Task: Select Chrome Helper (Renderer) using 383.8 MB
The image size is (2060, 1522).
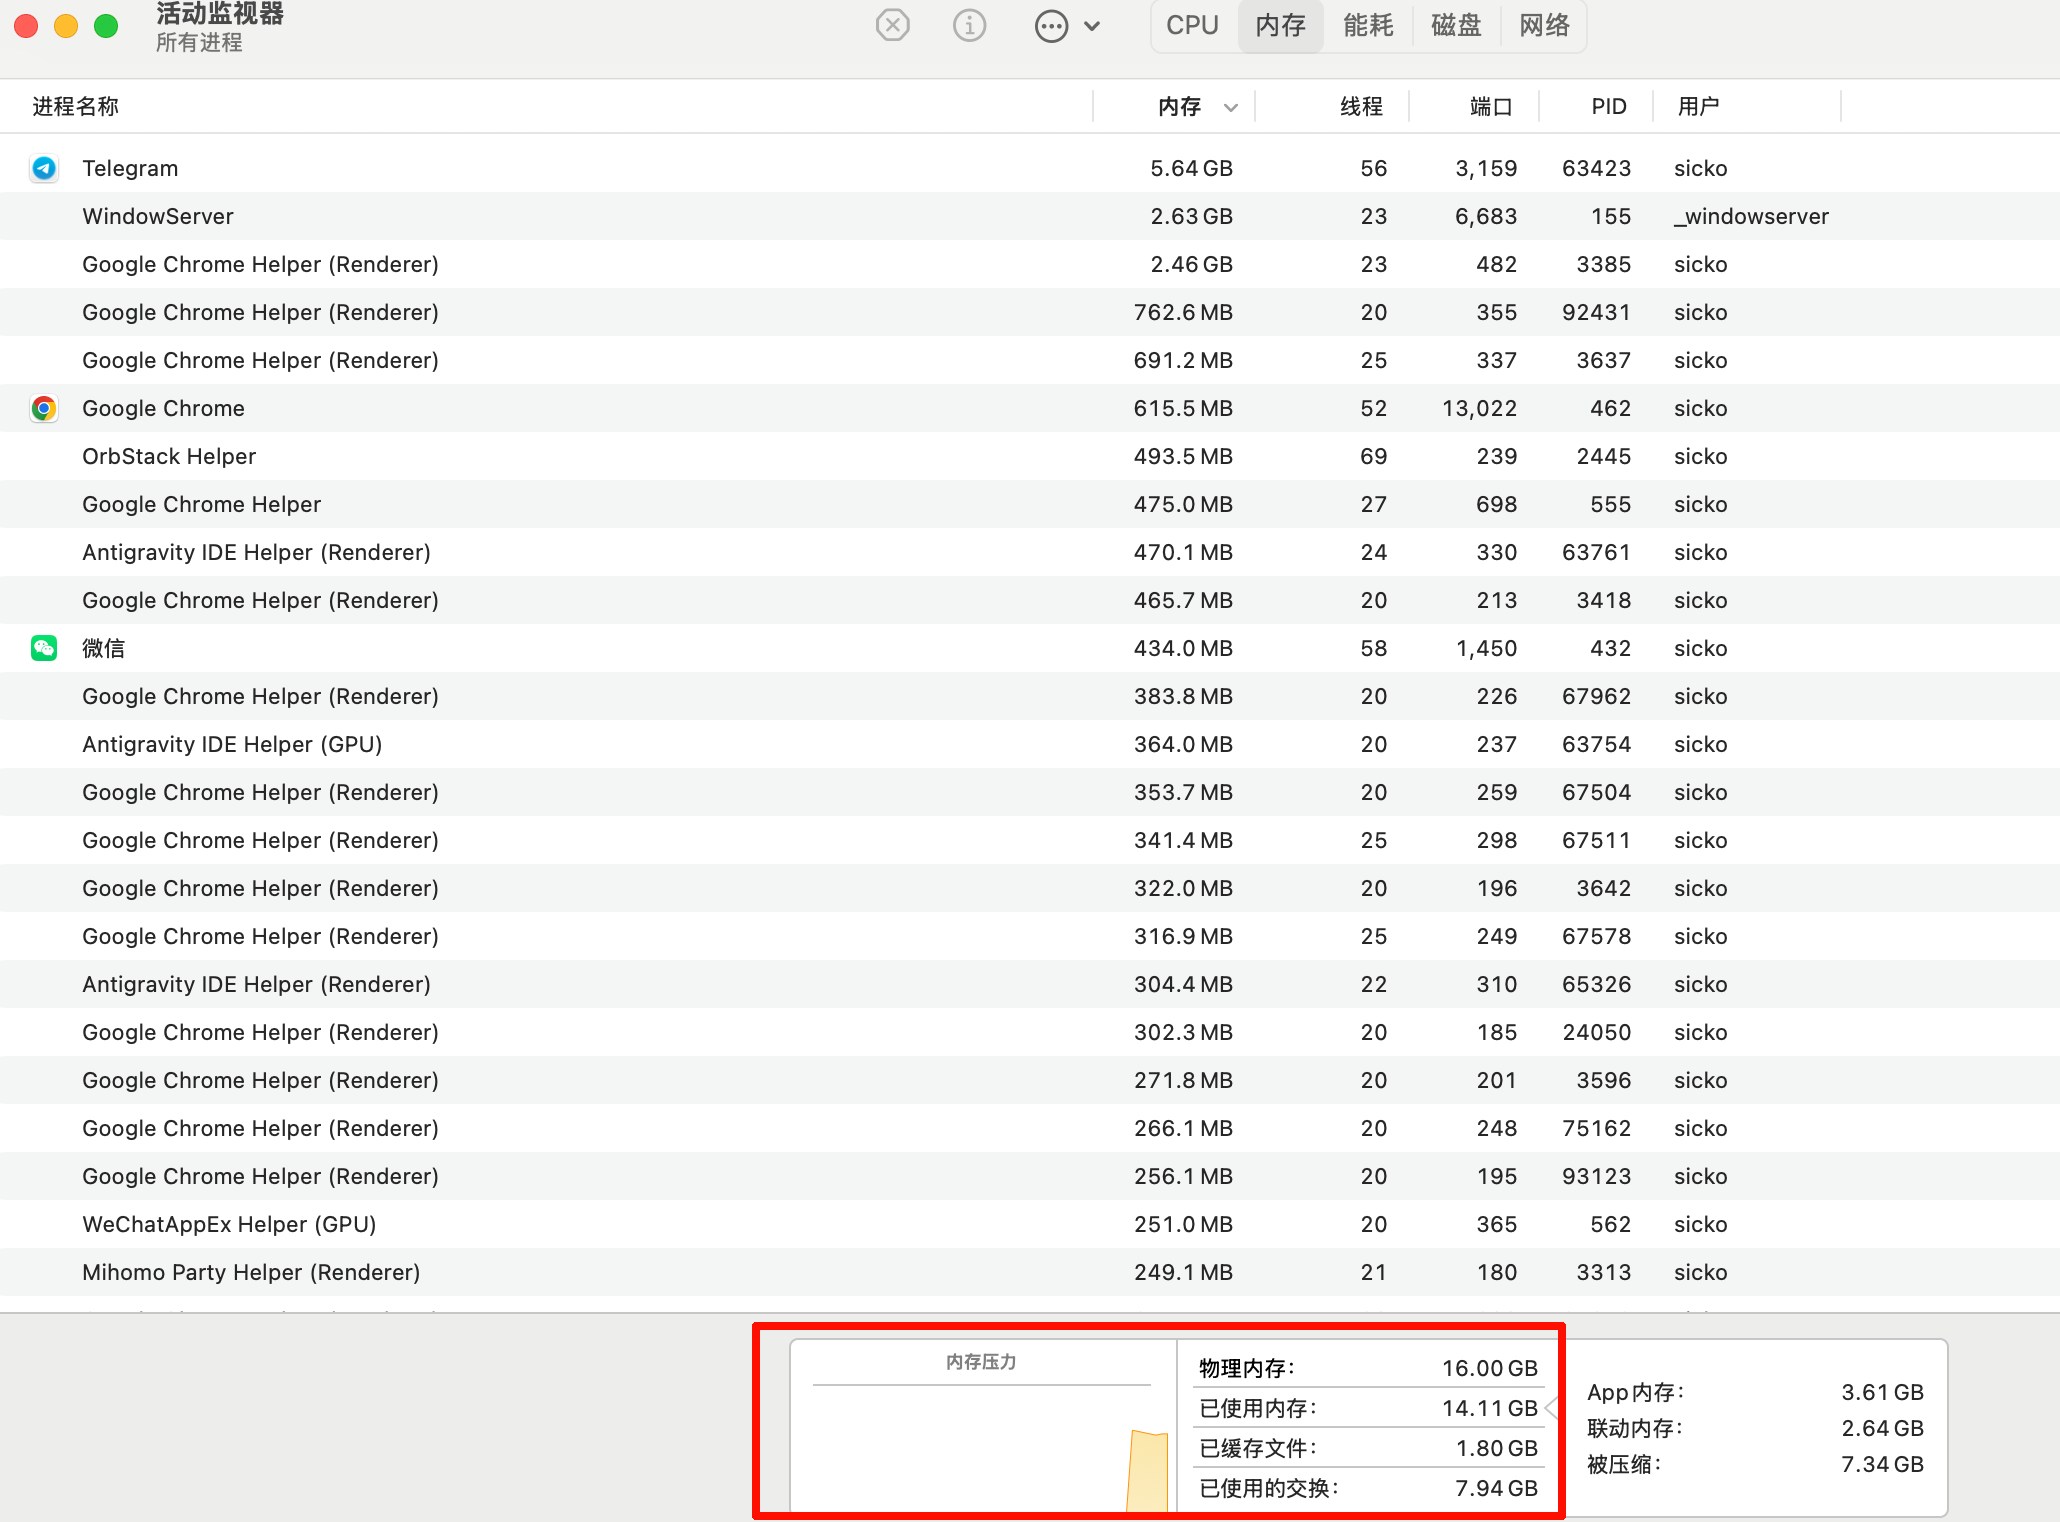Action: (x=1030, y=696)
